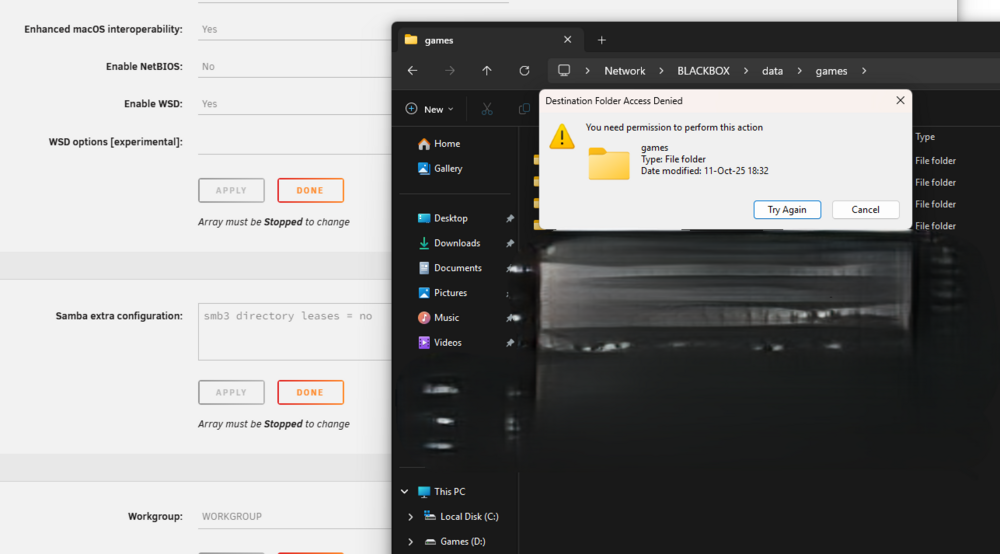The height and width of the screenshot is (554, 1000).
Task: Click 'Date modified: 11-Oct-25 18:32' text
Action: [x=704, y=171]
